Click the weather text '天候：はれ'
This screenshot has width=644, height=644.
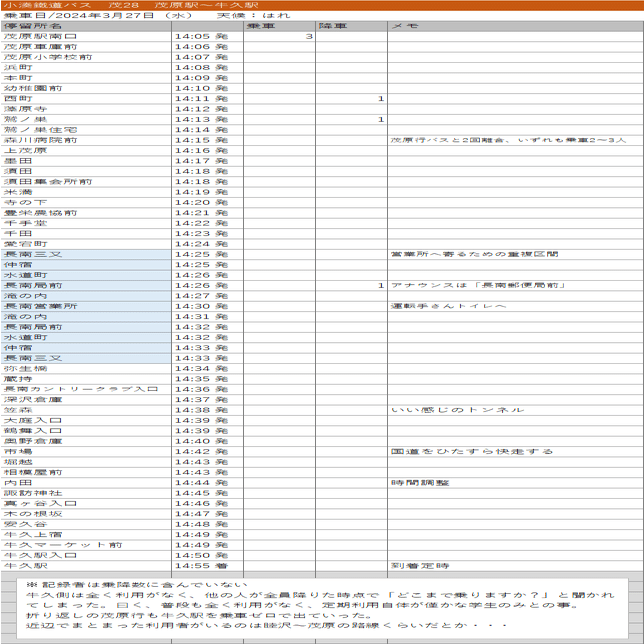tap(253, 16)
